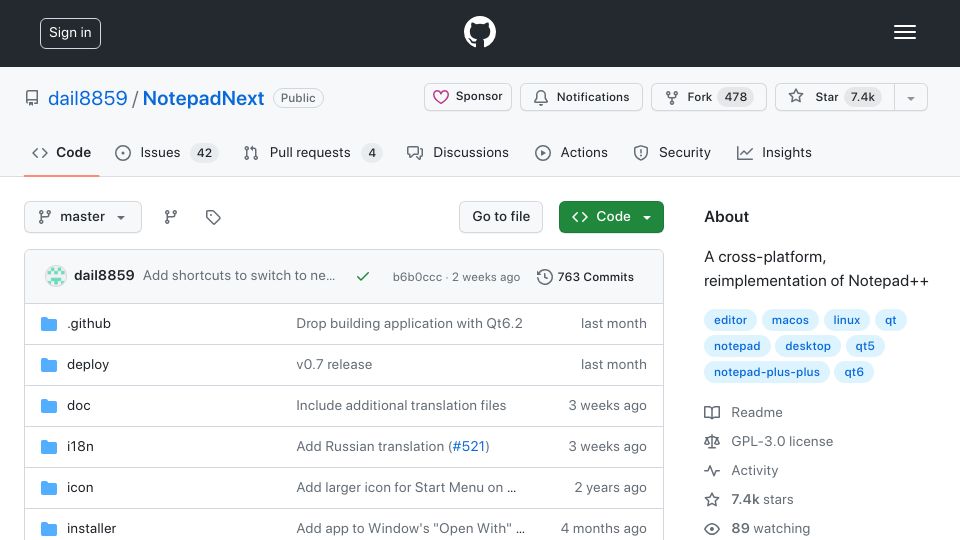Fork the repository
Viewport: 960px width, 540px height.
708,97
